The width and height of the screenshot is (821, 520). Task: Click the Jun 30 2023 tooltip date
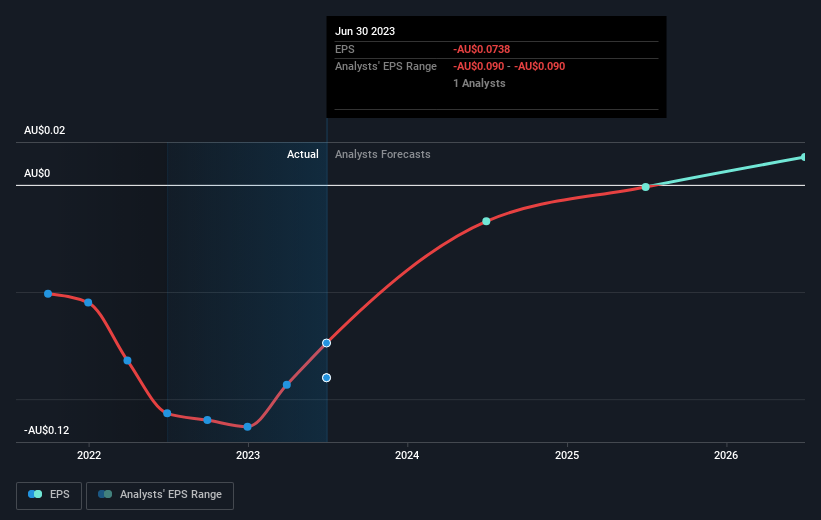365,31
